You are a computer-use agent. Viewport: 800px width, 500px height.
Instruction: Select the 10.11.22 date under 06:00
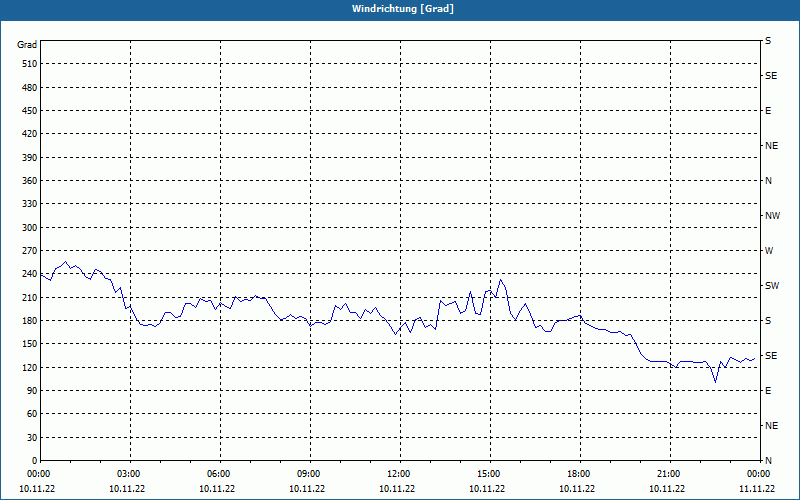(x=217, y=489)
